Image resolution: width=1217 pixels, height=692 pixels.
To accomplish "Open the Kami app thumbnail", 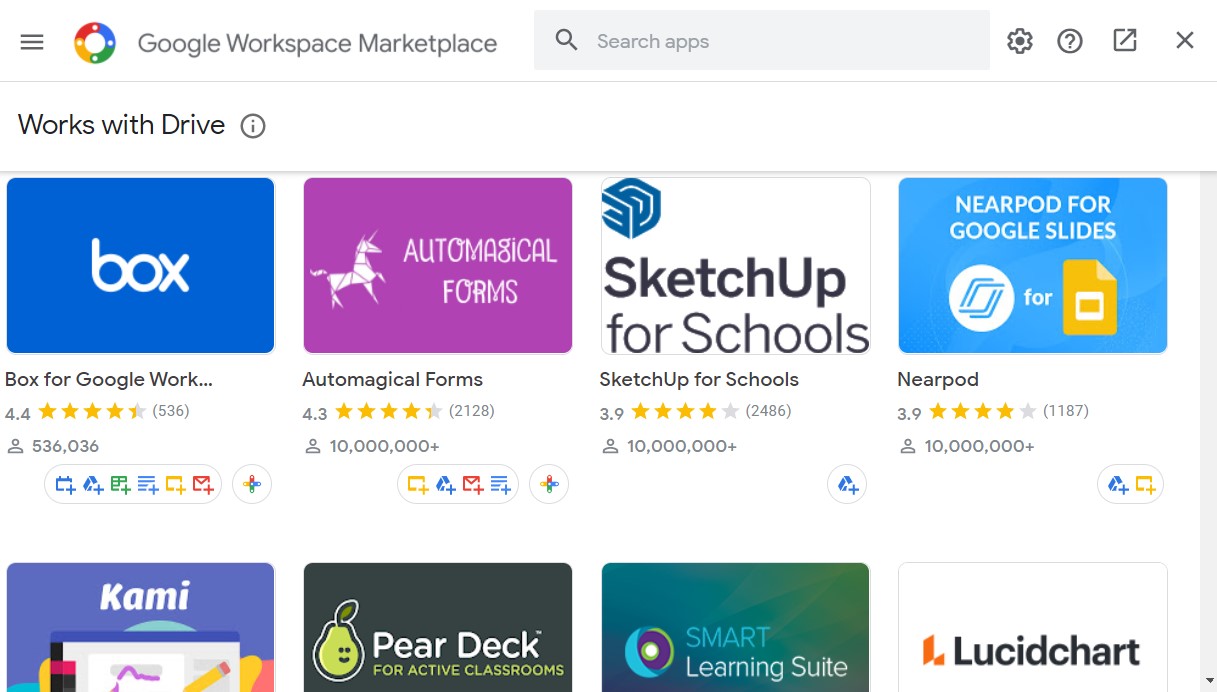I will (140, 627).
